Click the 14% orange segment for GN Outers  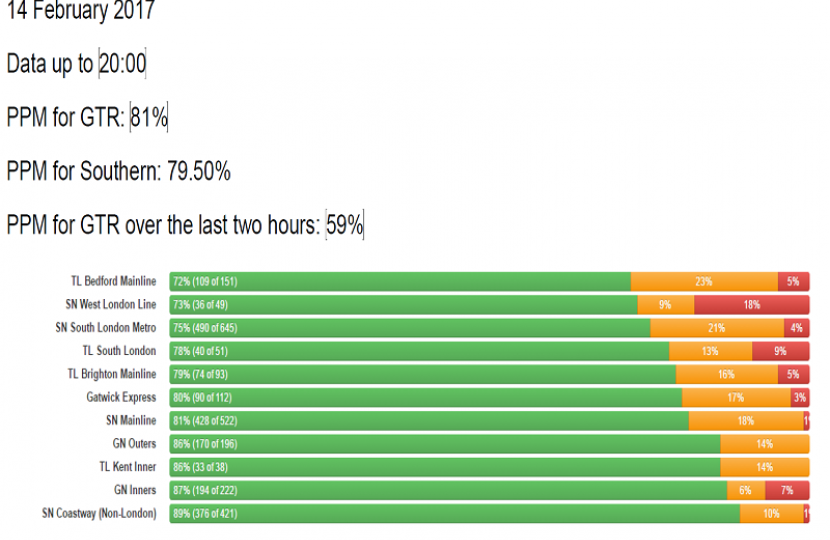(764, 444)
